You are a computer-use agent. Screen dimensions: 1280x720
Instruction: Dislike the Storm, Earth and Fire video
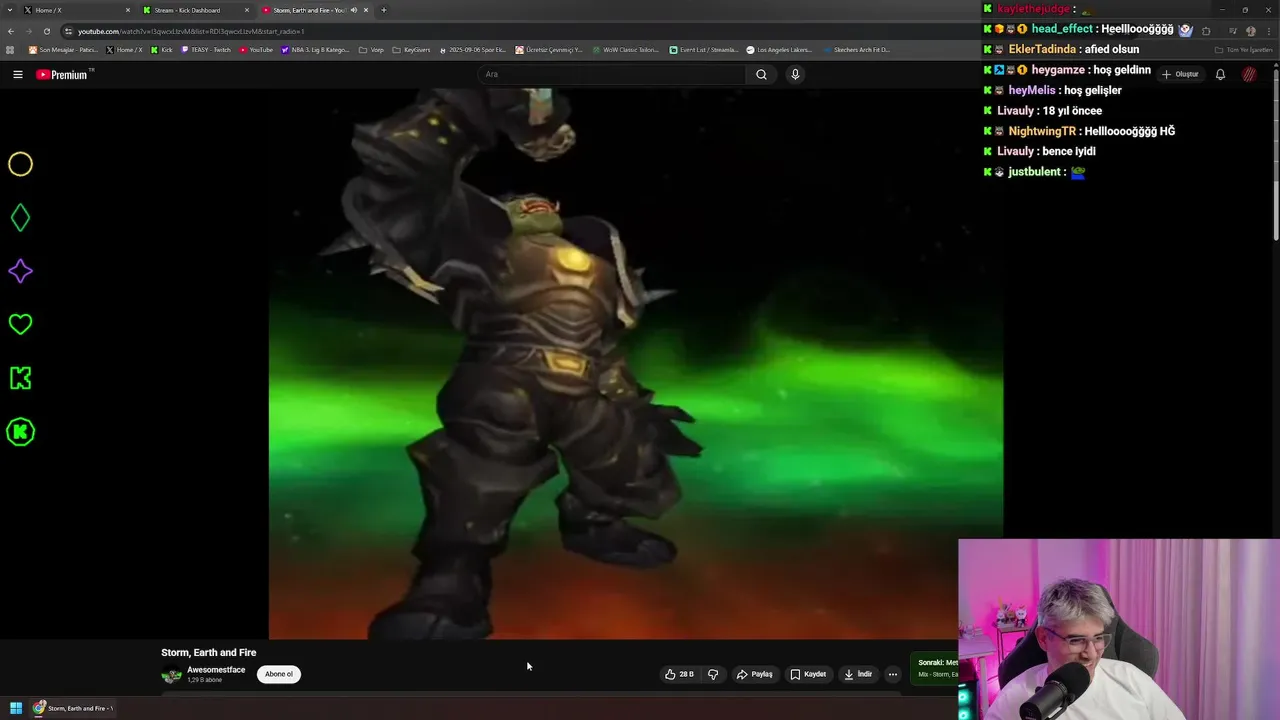(713, 674)
